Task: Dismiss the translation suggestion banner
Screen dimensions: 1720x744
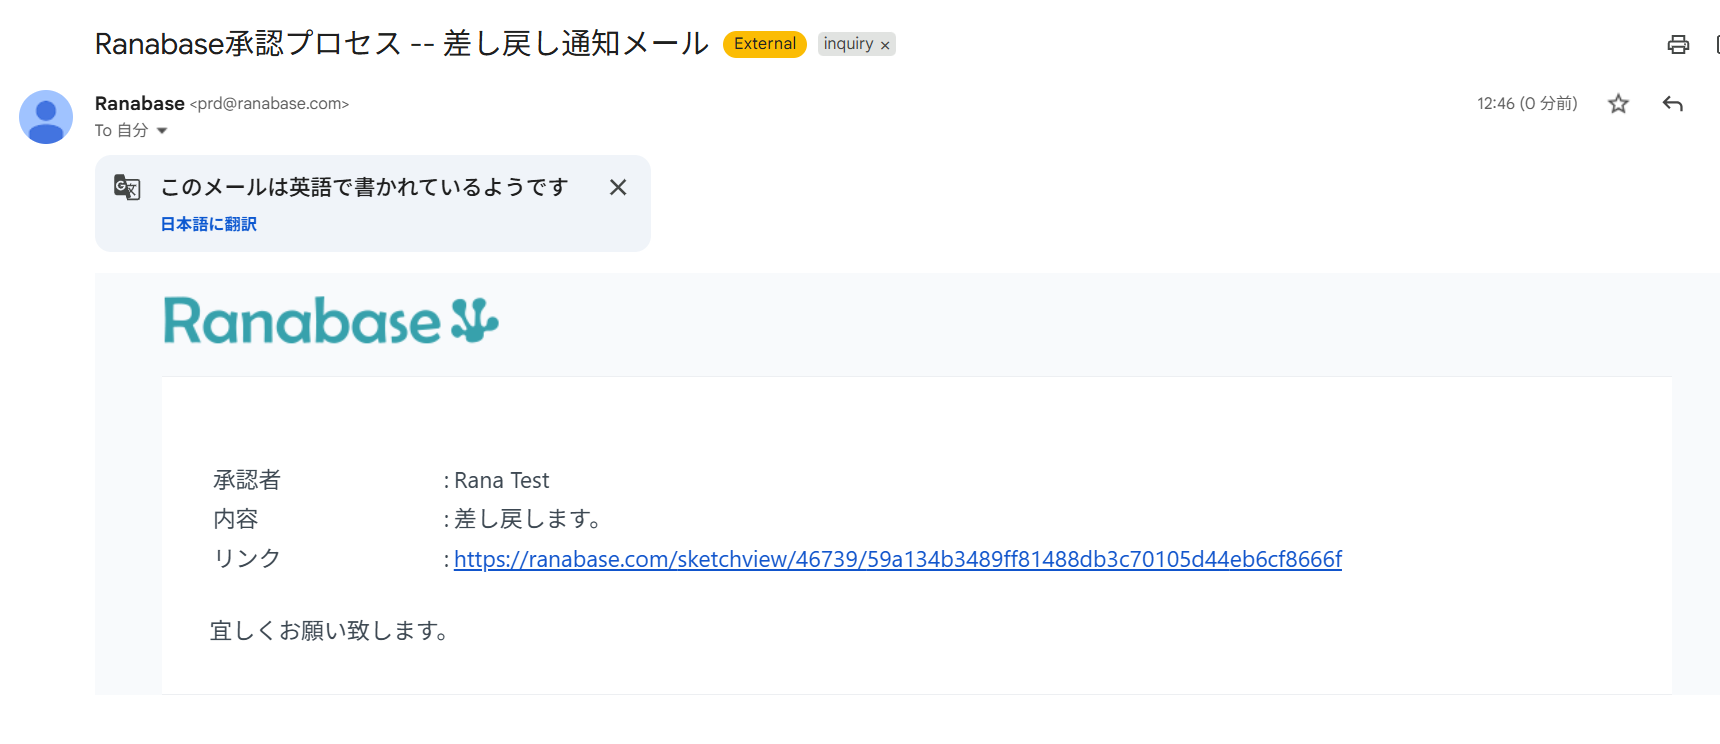Action: click(618, 187)
